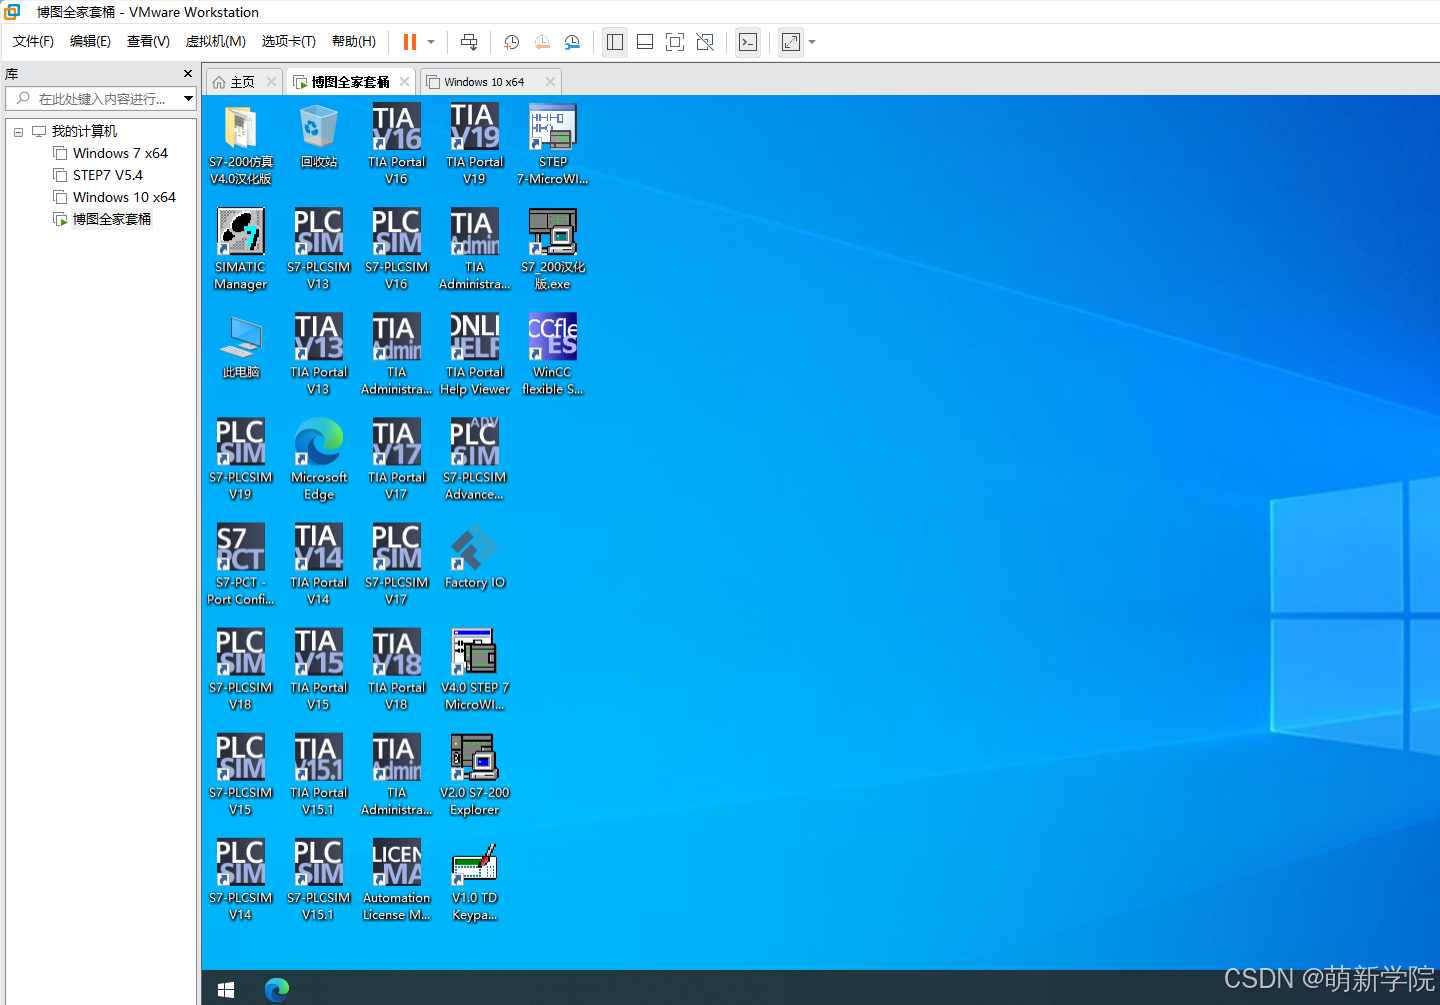Select the TIA Portal V13 shortcut

coord(318,355)
